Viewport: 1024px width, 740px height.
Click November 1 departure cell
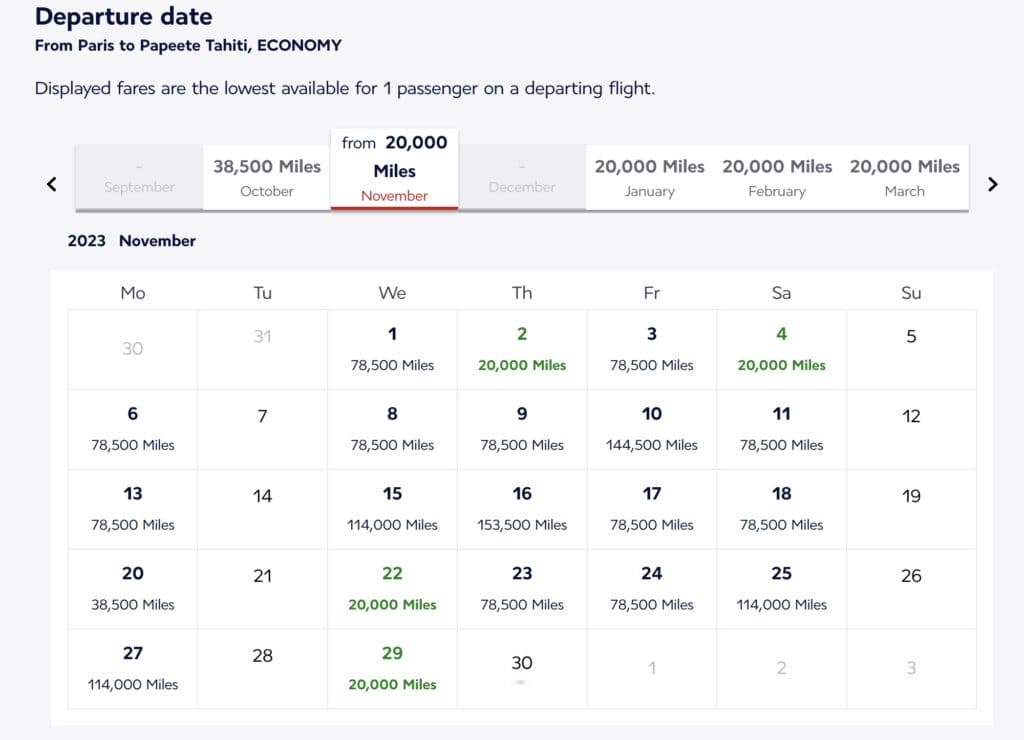(x=392, y=349)
